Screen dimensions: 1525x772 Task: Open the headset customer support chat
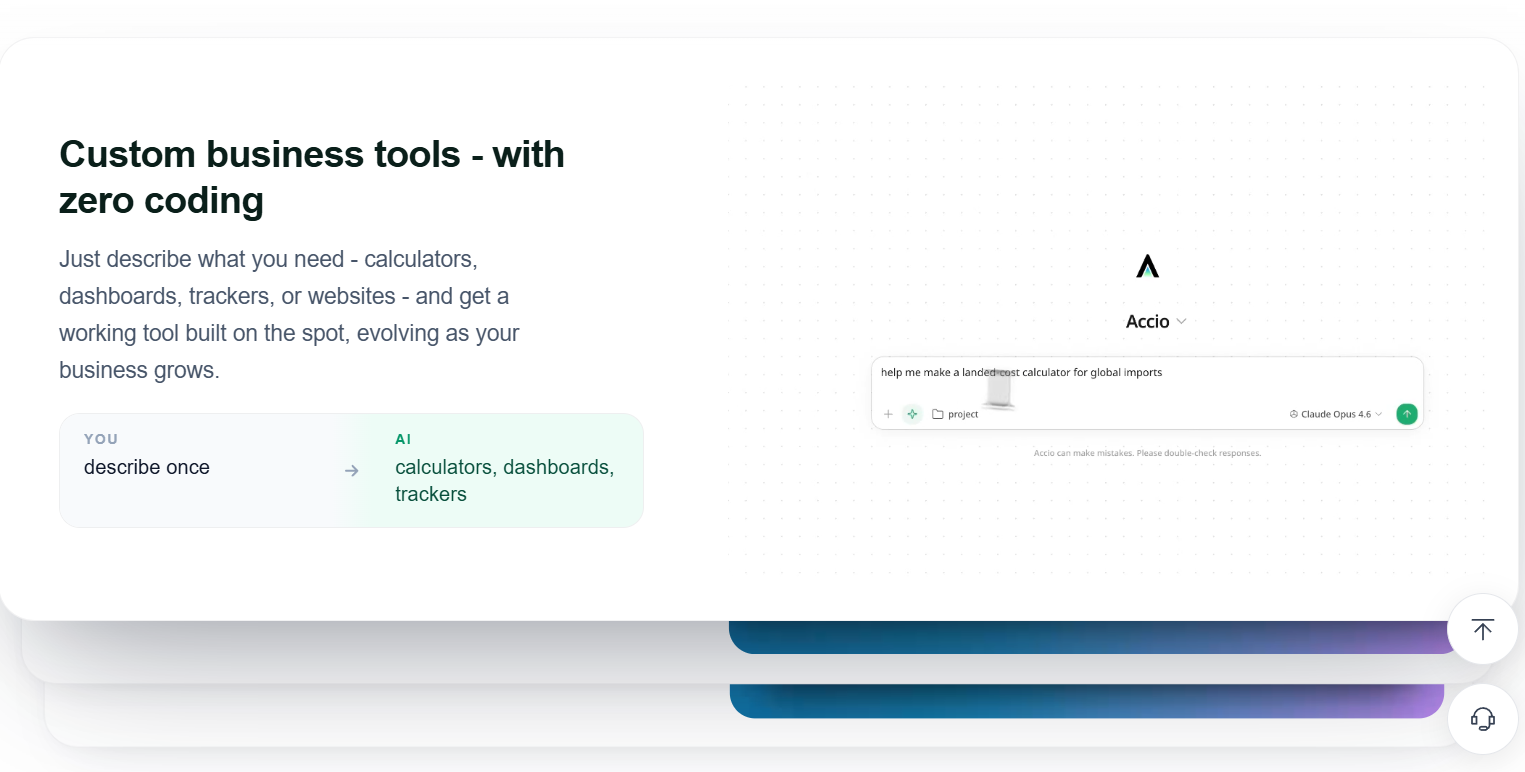[x=1482, y=718]
